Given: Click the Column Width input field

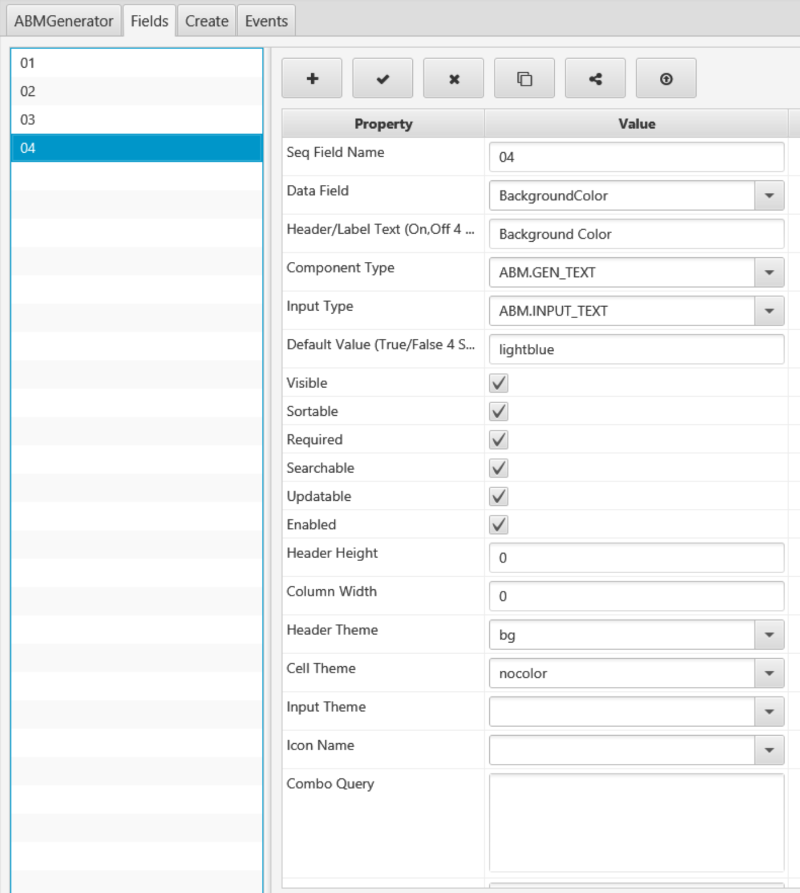Looking at the screenshot, I should tap(637, 596).
